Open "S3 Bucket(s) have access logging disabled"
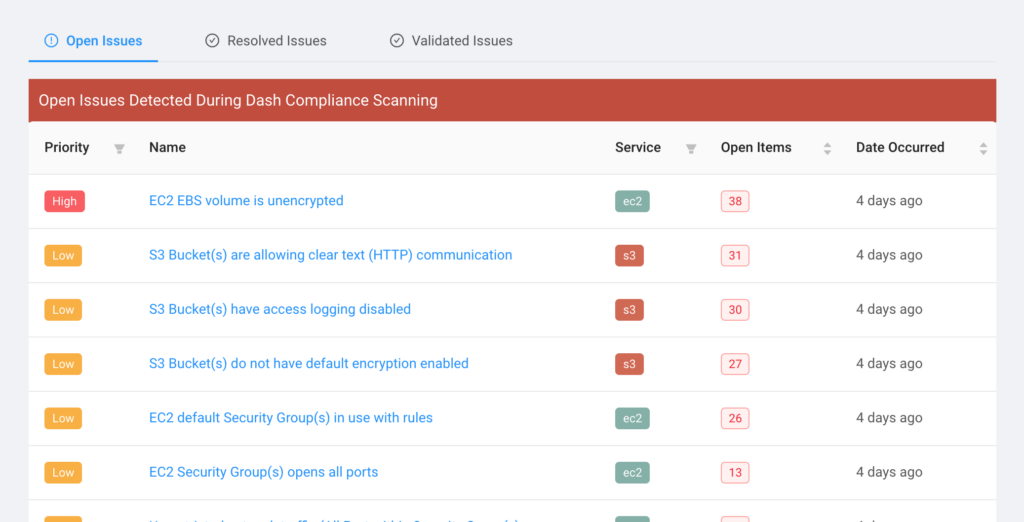The width and height of the screenshot is (1024, 522). [x=280, y=309]
